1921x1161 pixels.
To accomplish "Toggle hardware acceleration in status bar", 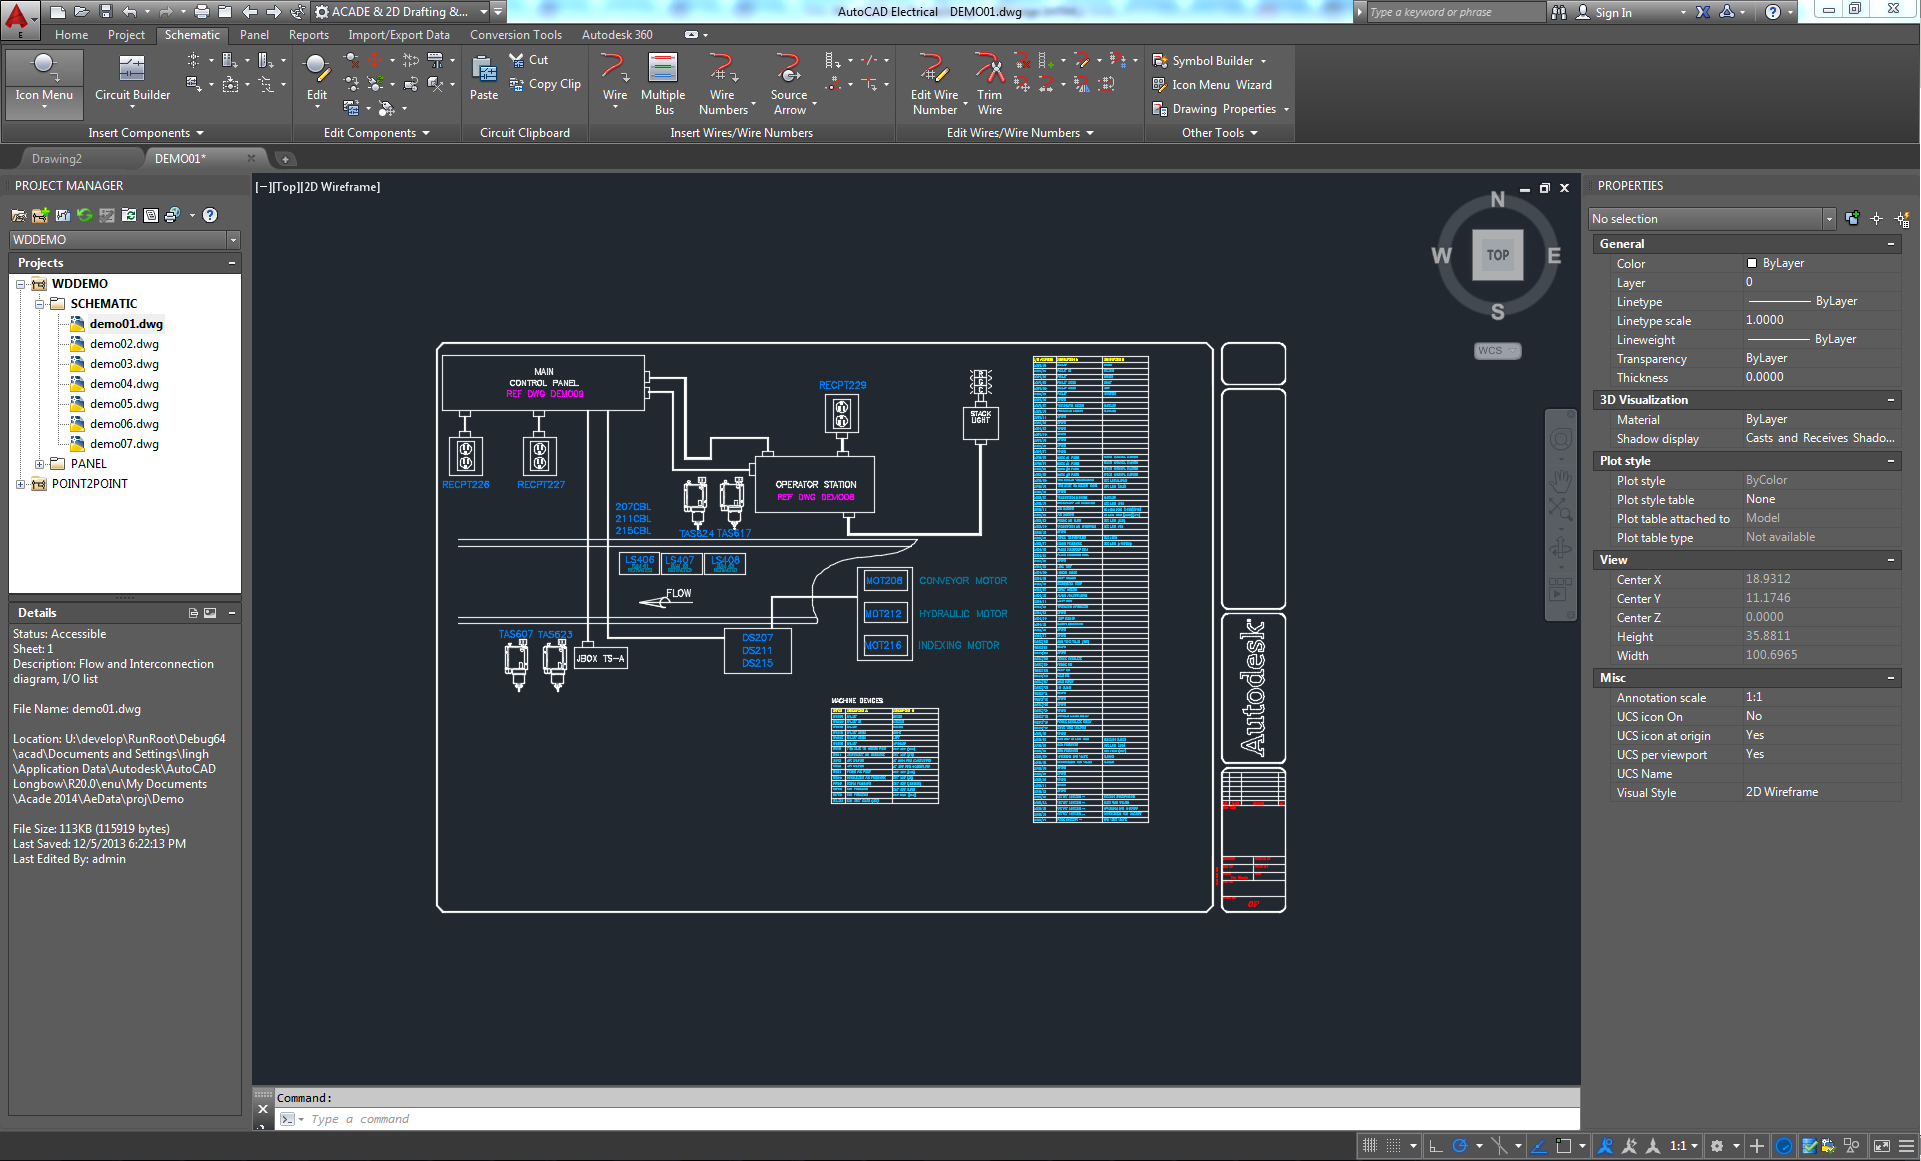I will click(x=1784, y=1146).
